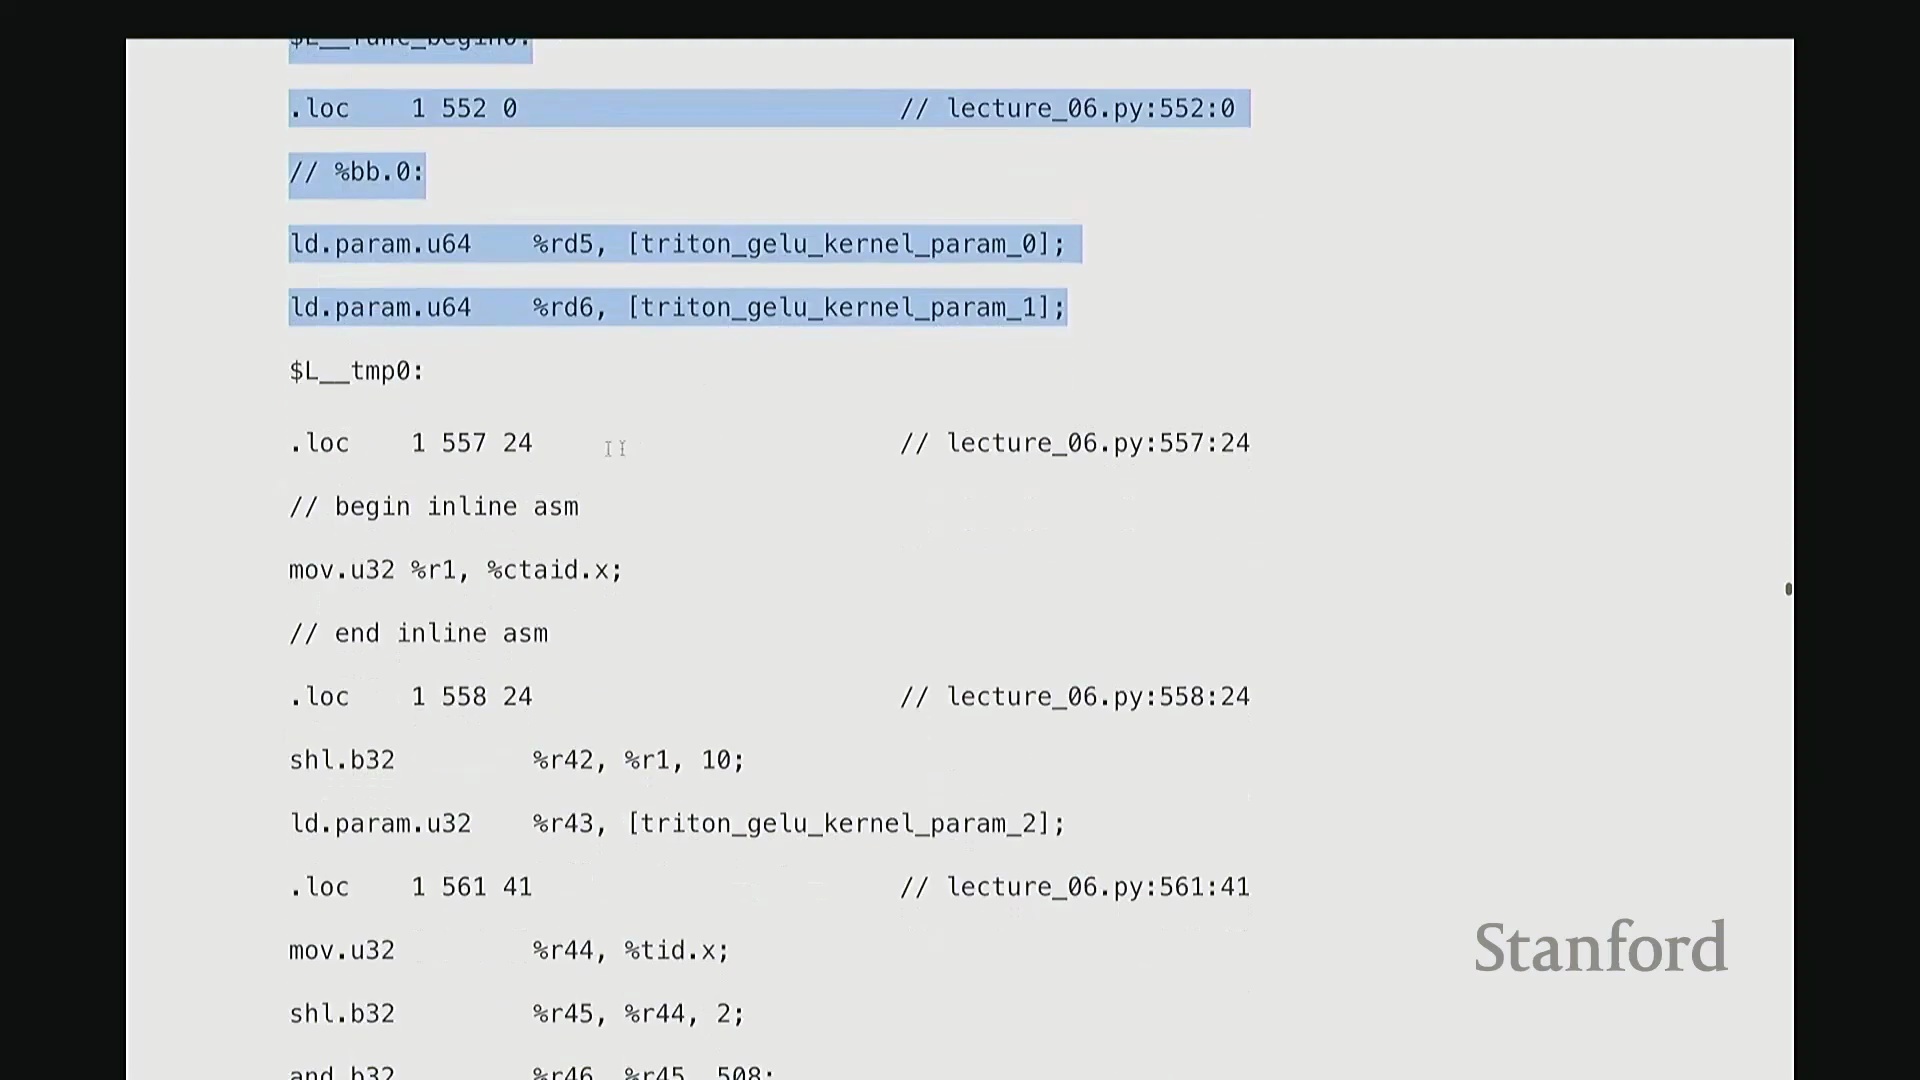Click the 'shl.b32 %r42, %r1, 10' instruction

click(x=516, y=760)
